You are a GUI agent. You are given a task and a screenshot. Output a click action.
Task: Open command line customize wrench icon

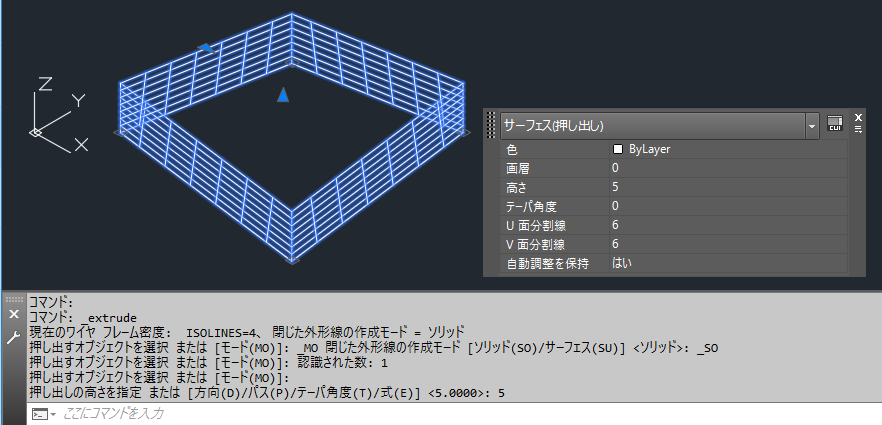(x=14, y=337)
